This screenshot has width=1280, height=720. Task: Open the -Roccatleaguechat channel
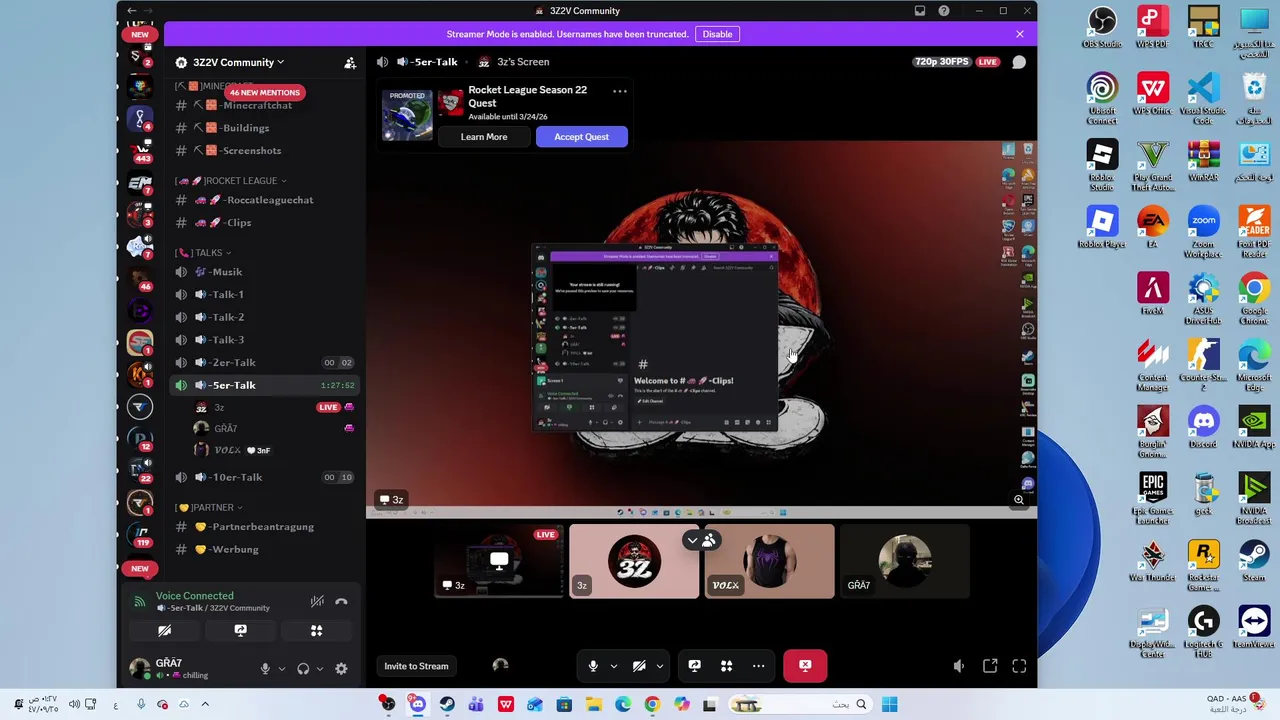(x=264, y=200)
